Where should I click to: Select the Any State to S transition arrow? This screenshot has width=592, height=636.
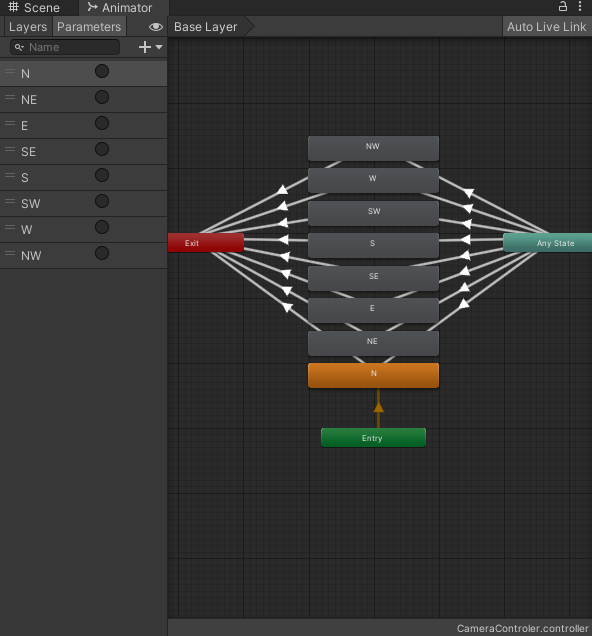click(465, 240)
